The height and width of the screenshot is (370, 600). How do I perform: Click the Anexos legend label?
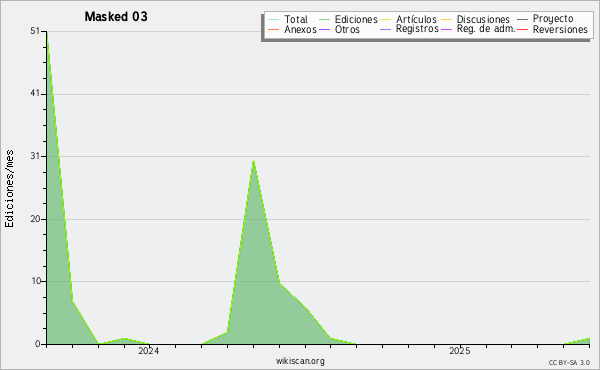point(300,29)
